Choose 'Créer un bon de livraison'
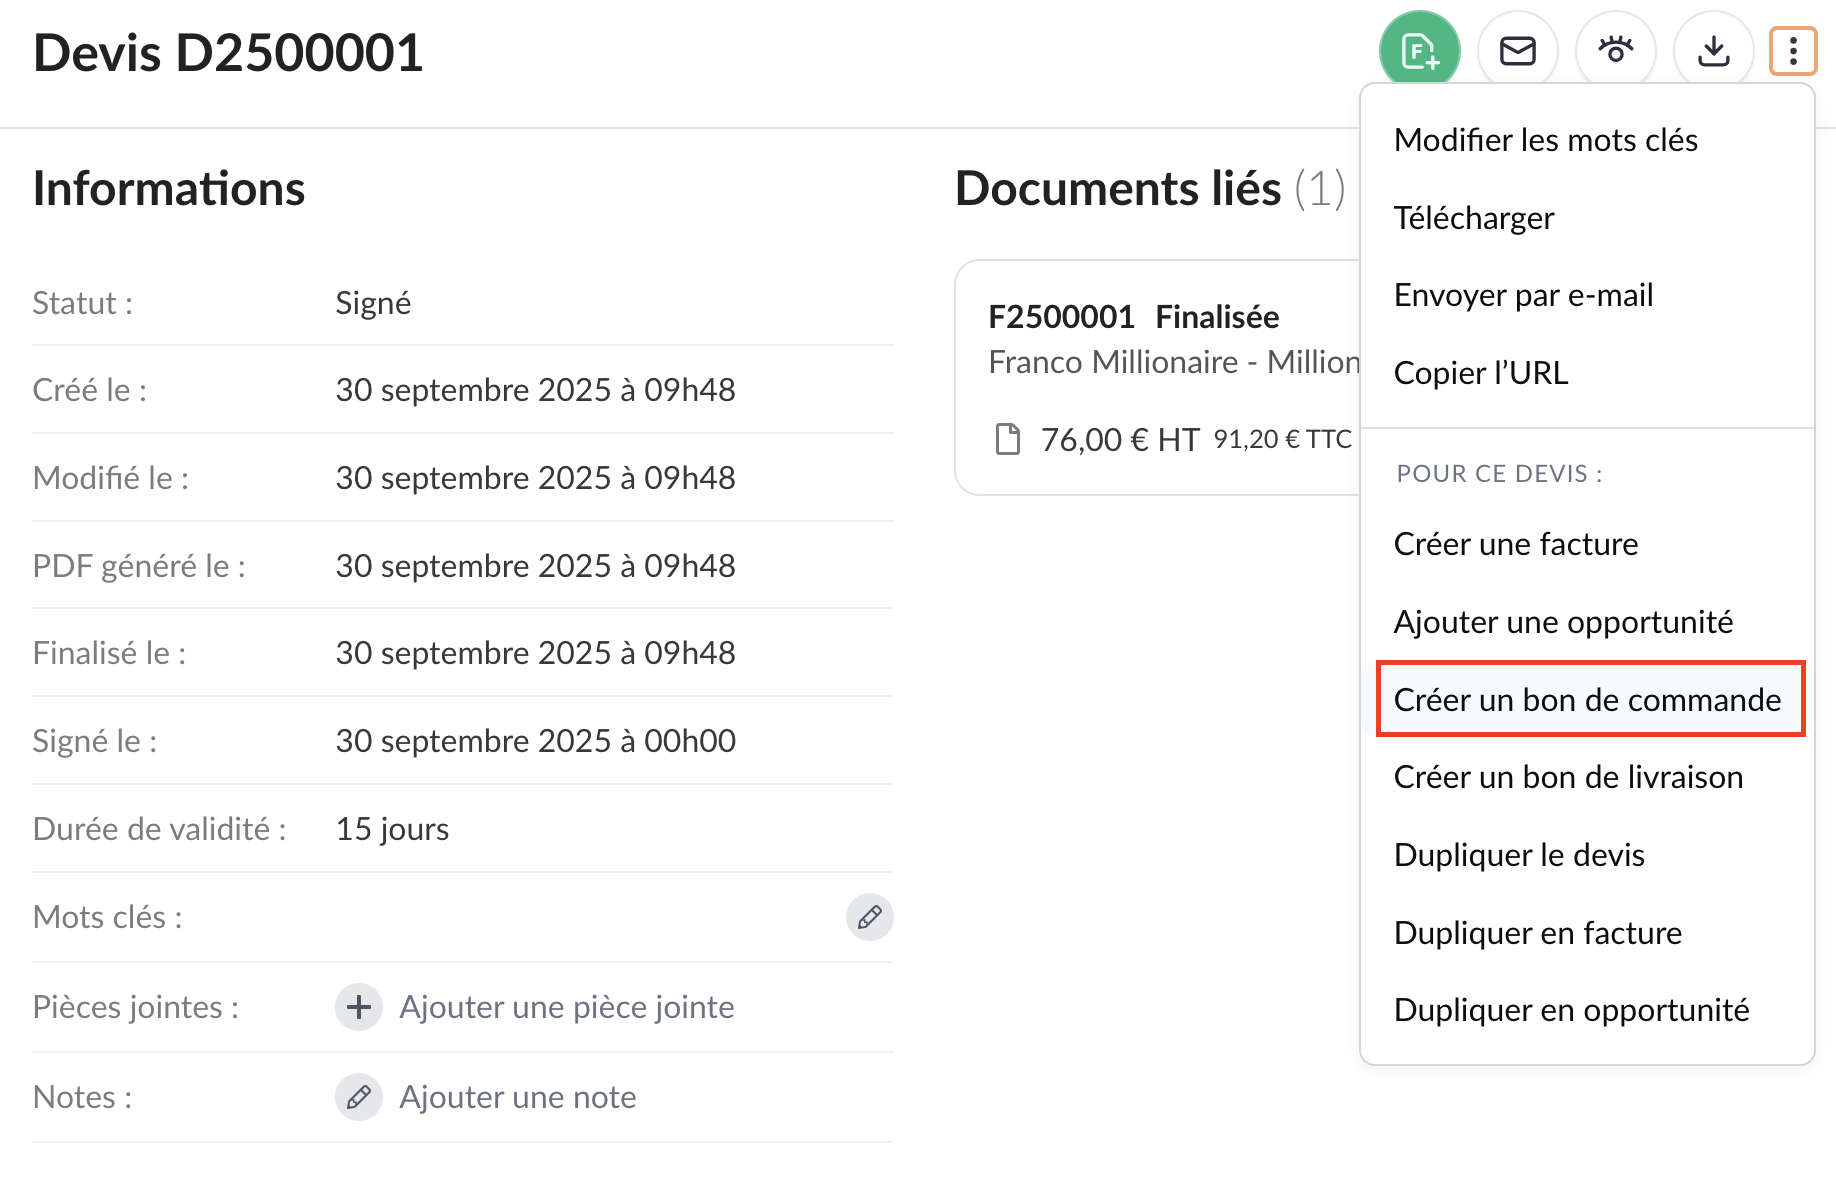 (1568, 777)
